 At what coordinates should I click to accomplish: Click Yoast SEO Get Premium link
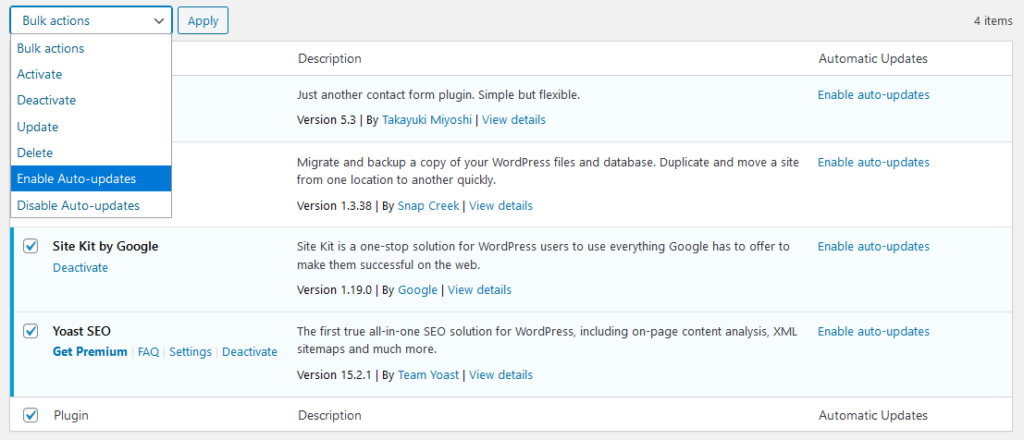[x=90, y=352]
